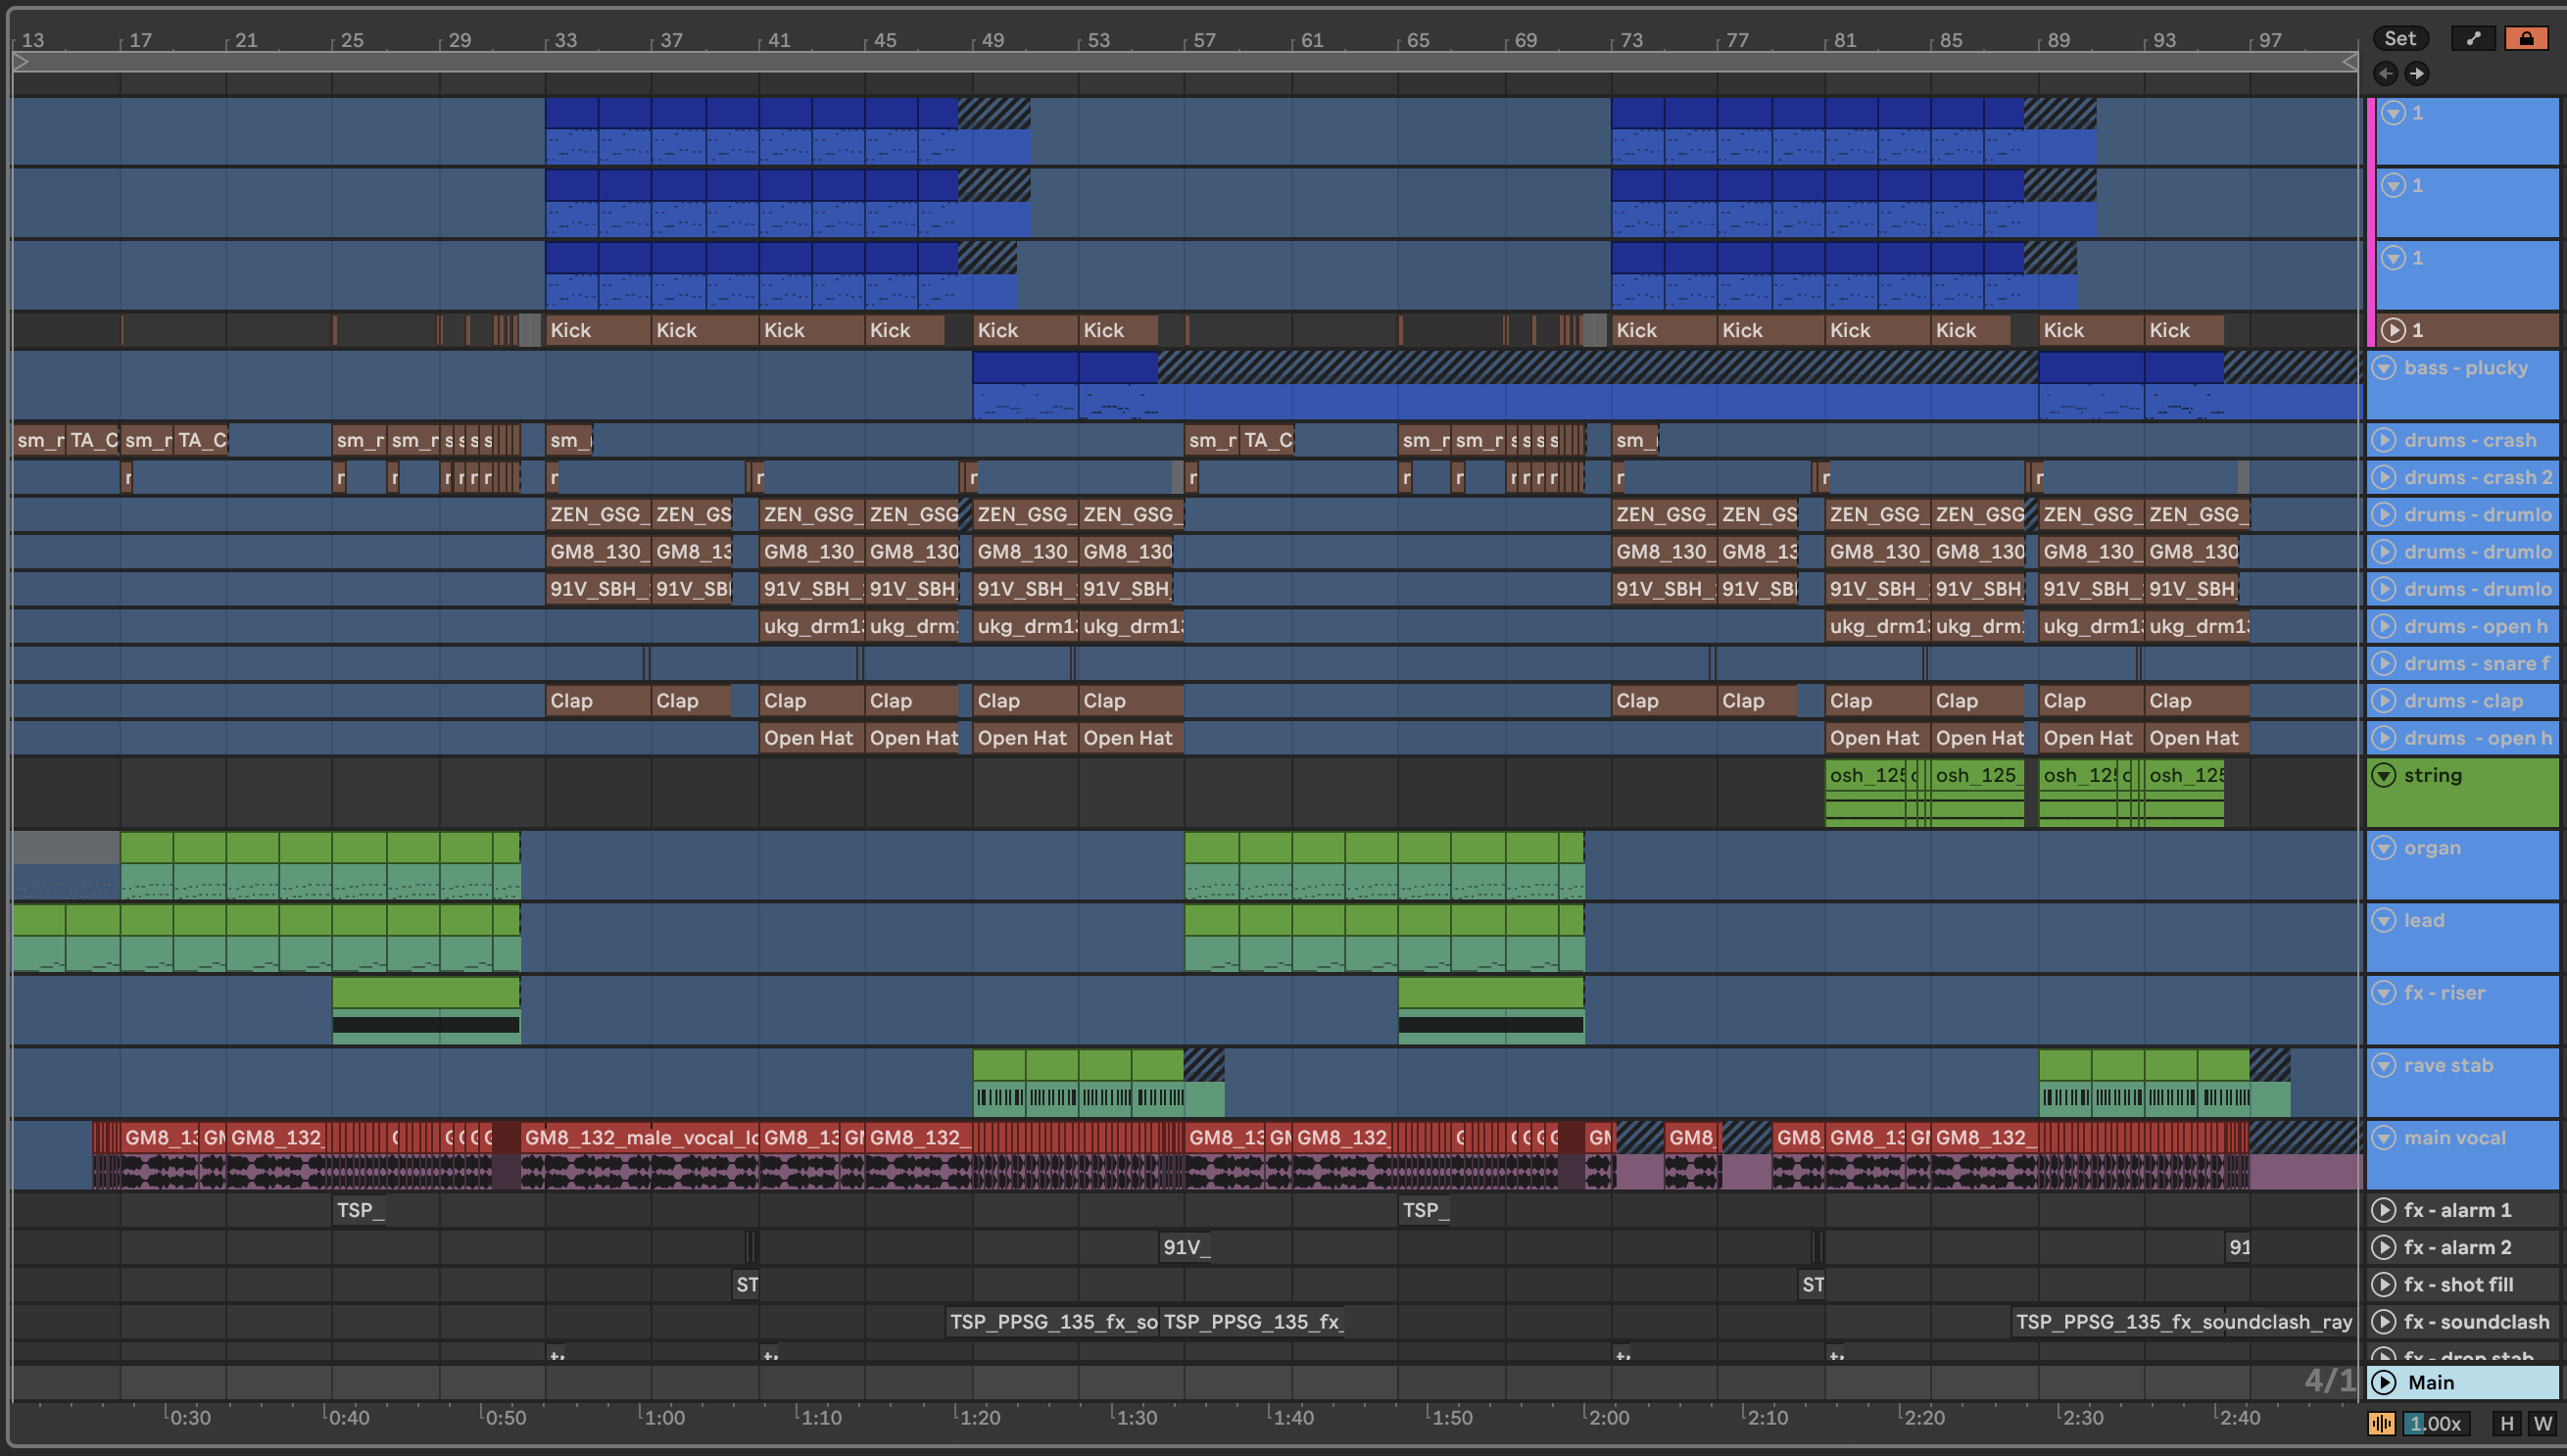Toggle the automation lock button
The image size is (2567, 1456).
point(2525,39)
